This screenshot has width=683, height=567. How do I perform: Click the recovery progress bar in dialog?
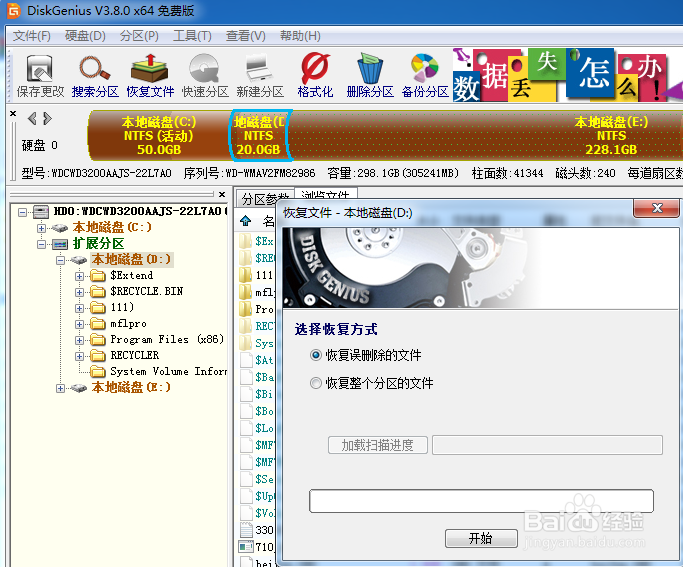pyautogui.click(x=481, y=501)
